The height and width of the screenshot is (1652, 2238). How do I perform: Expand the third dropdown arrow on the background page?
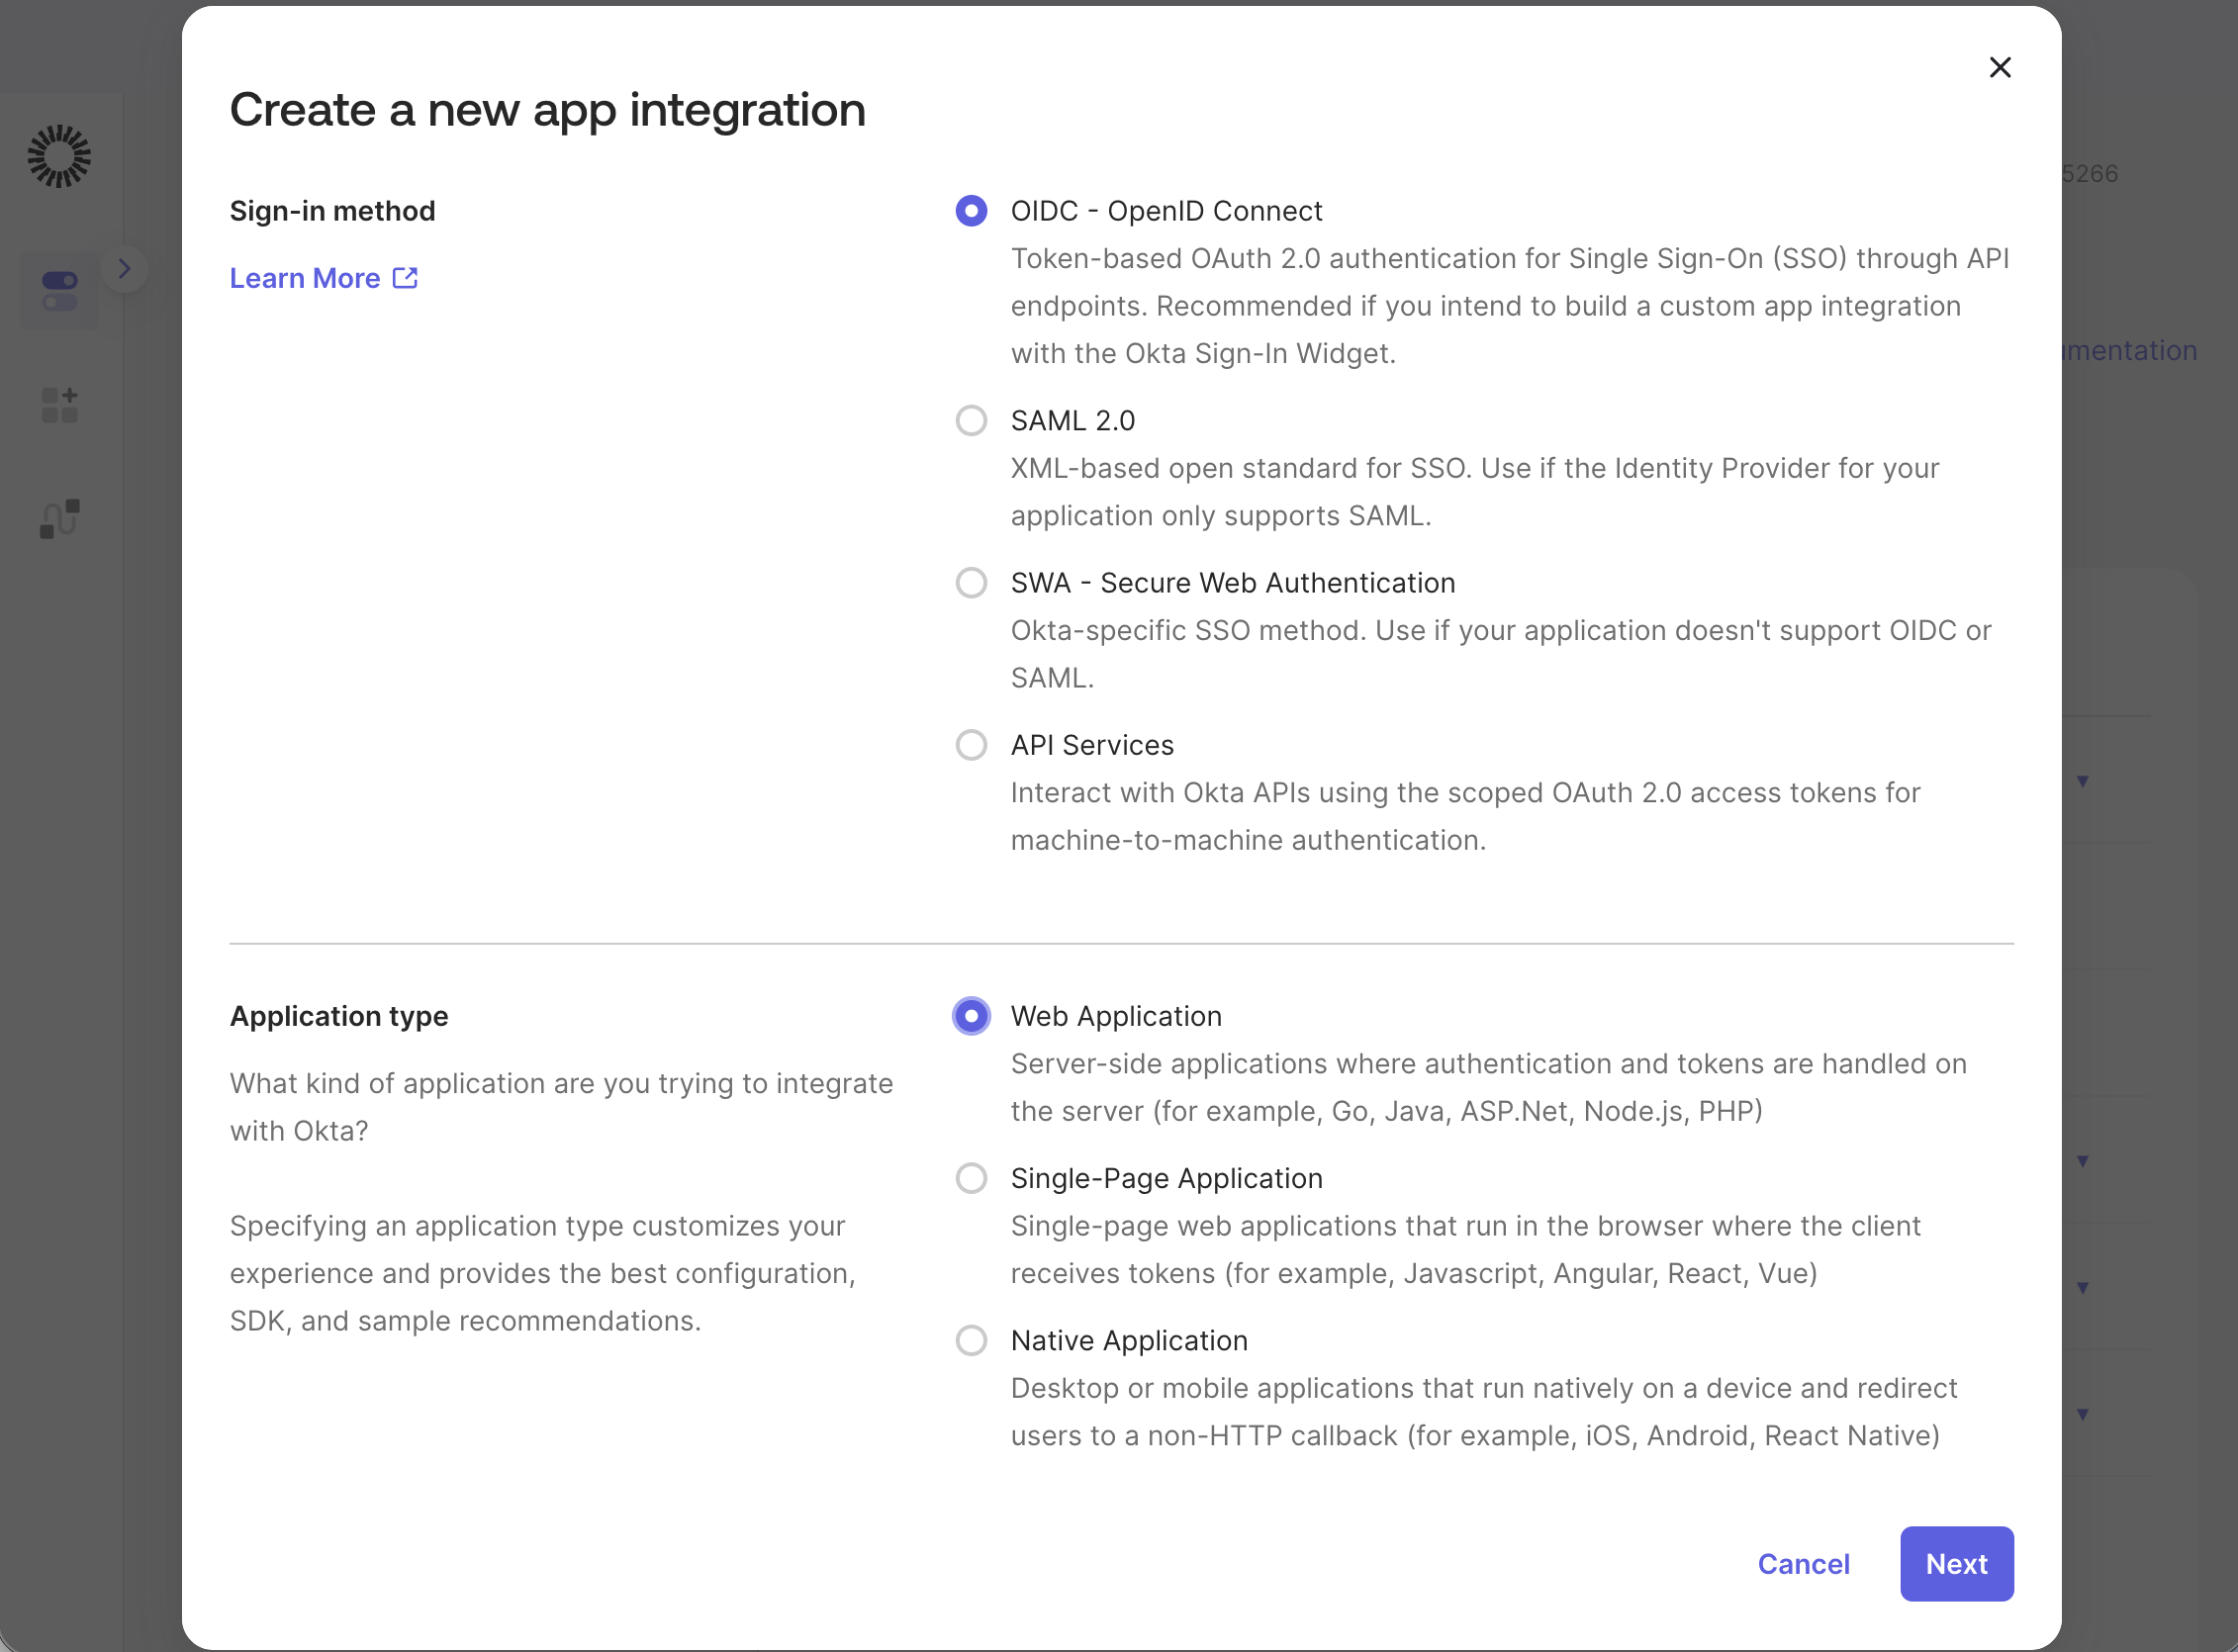click(2083, 1288)
